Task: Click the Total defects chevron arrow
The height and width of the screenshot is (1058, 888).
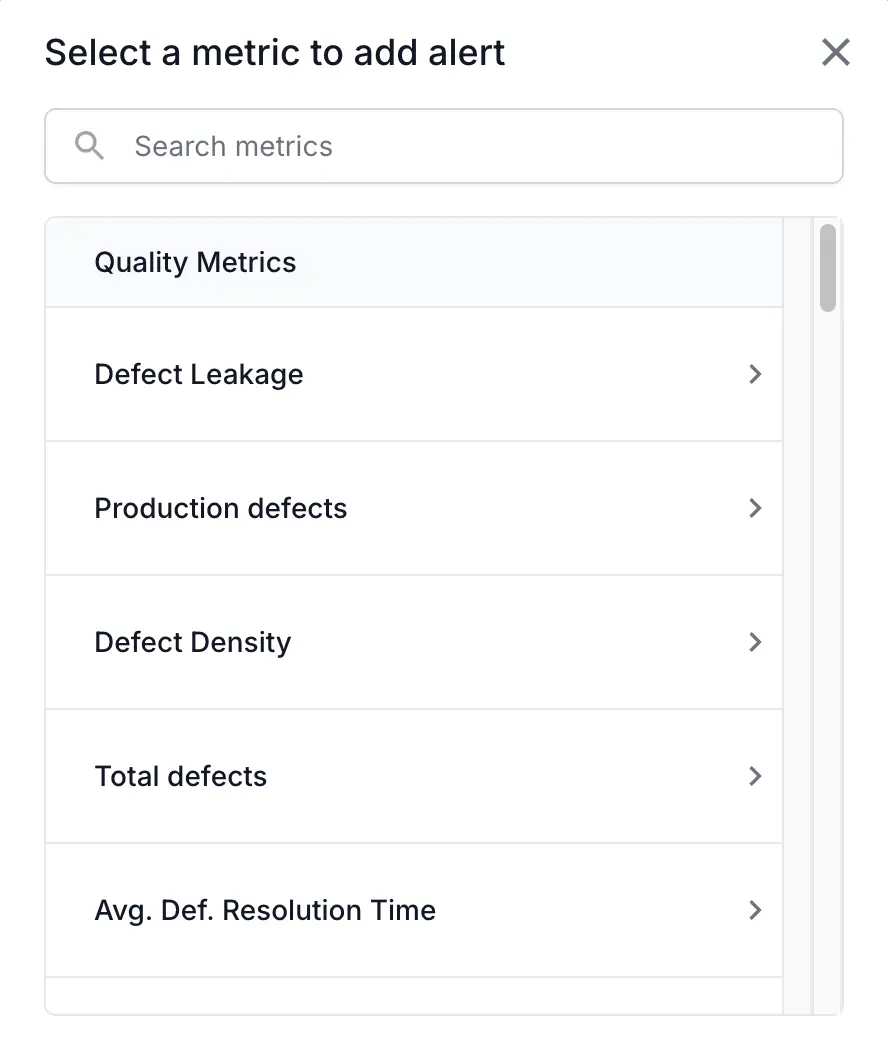Action: (x=755, y=776)
